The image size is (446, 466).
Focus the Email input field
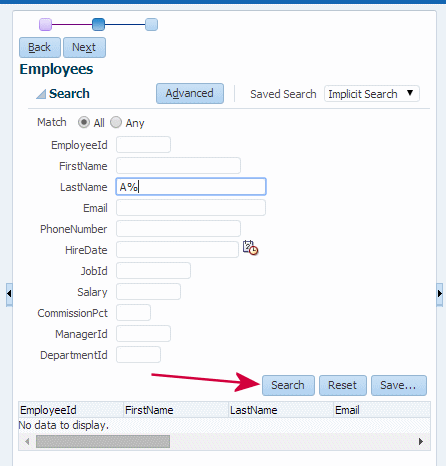pos(191,208)
